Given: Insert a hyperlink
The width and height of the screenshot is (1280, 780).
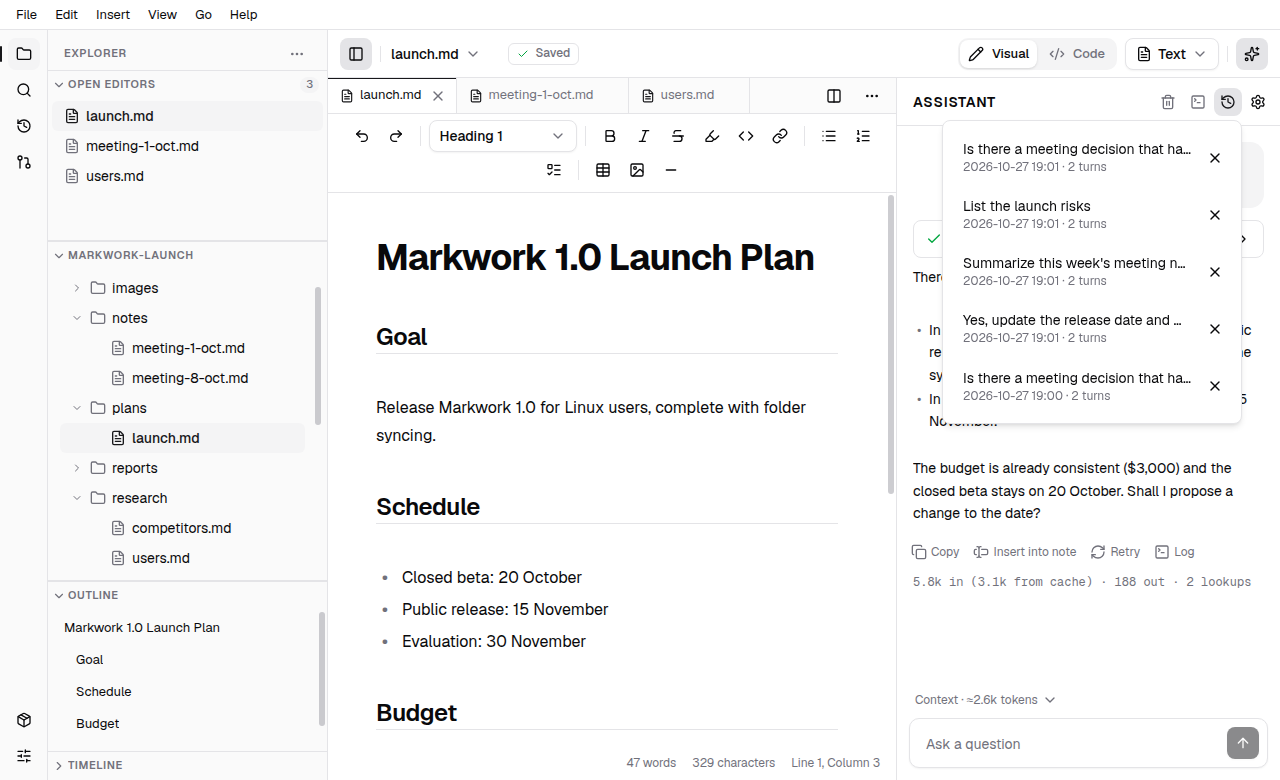Looking at the screenshot, I should tap(780, 136).
